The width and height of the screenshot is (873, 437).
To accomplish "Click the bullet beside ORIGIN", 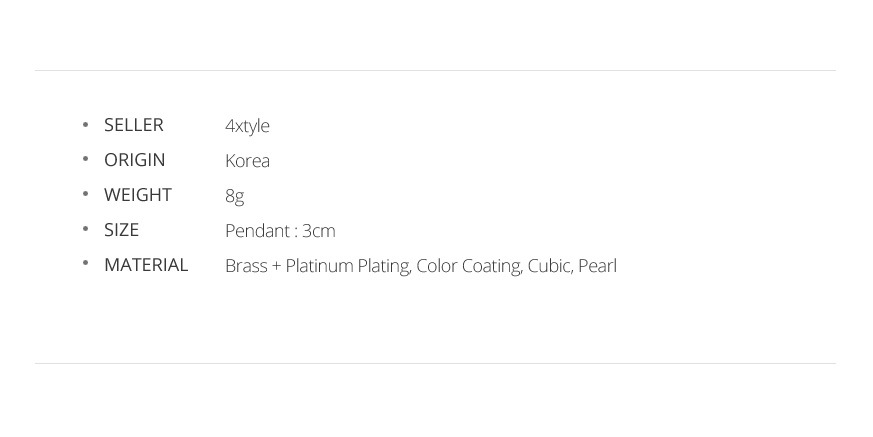I will click(85, 159).
